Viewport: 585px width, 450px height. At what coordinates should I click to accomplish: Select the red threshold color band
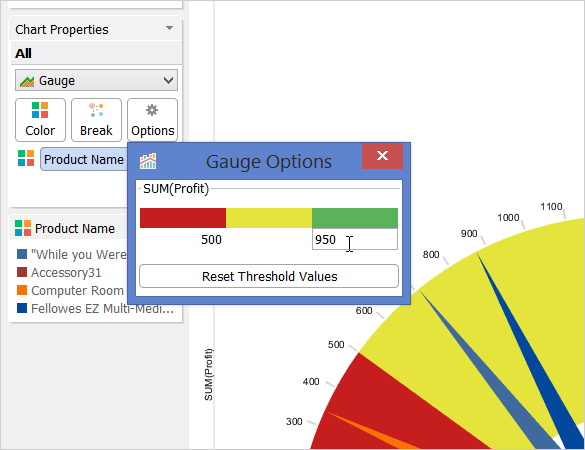183,218
